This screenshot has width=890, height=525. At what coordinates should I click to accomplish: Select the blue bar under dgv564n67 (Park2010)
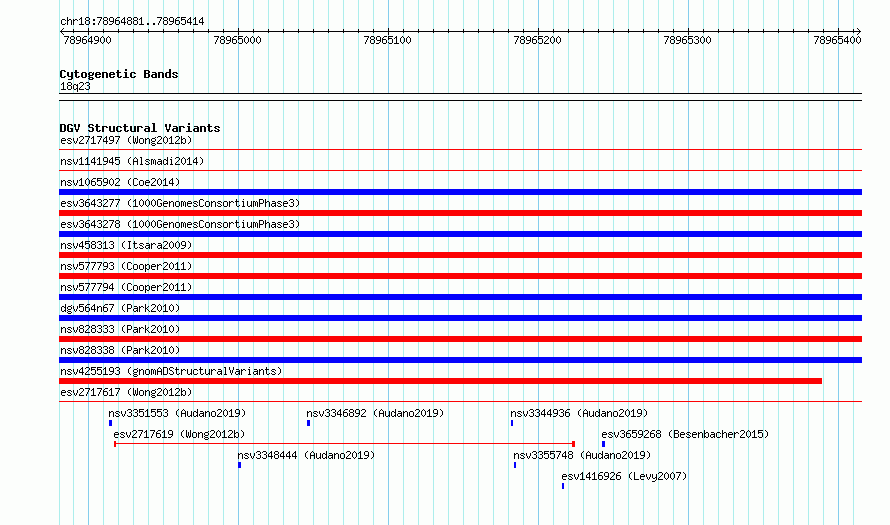[460, 318]
